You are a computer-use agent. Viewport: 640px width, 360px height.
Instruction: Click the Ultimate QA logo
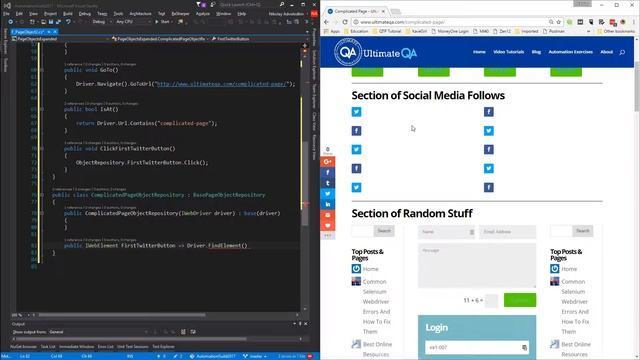[x=375, y=52]
